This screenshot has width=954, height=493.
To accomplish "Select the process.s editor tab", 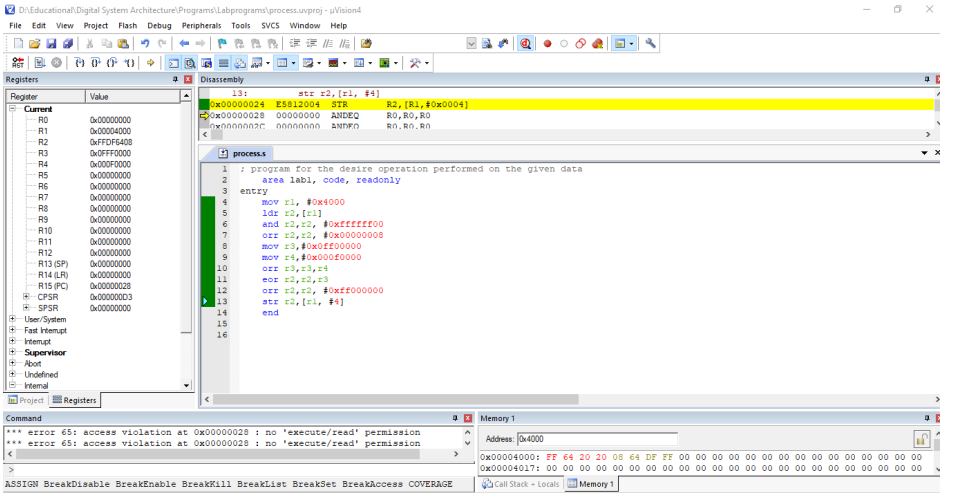I will pos(243,153).
